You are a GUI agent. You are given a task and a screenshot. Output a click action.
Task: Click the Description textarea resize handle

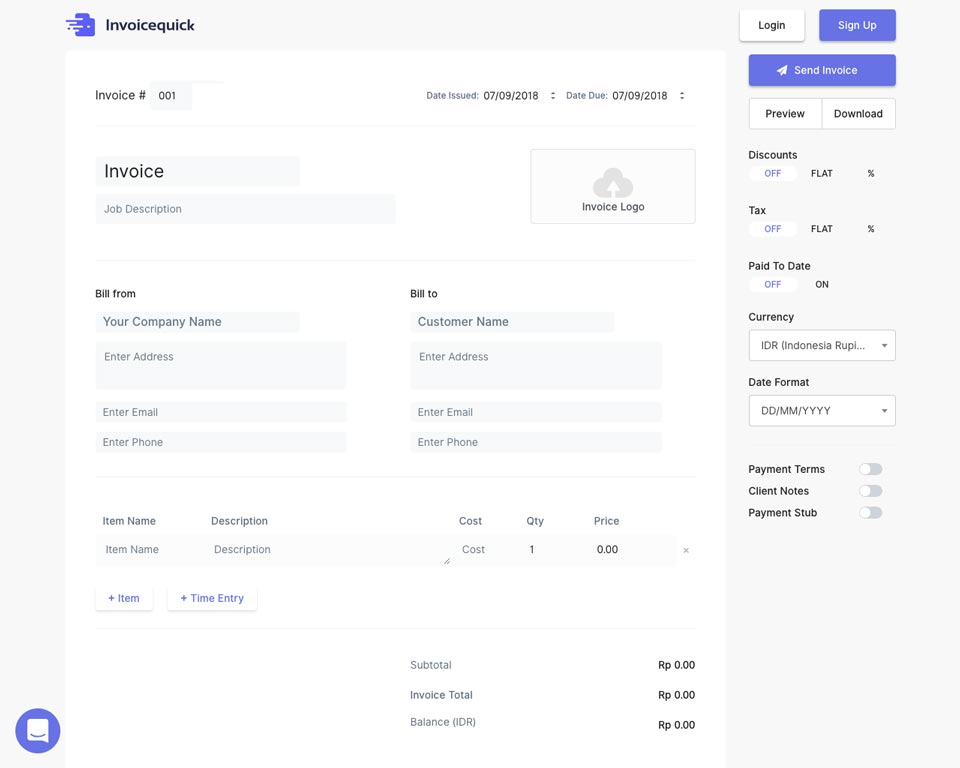[447, 560]
